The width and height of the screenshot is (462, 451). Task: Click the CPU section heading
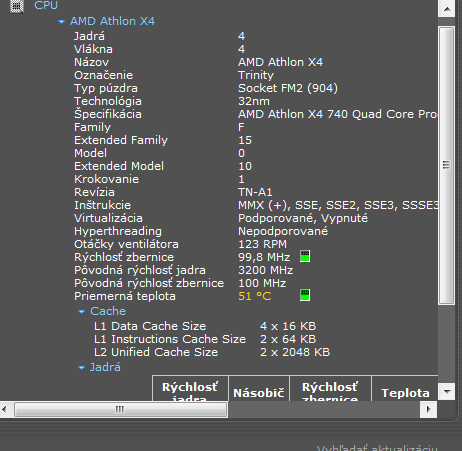(46, 5)
